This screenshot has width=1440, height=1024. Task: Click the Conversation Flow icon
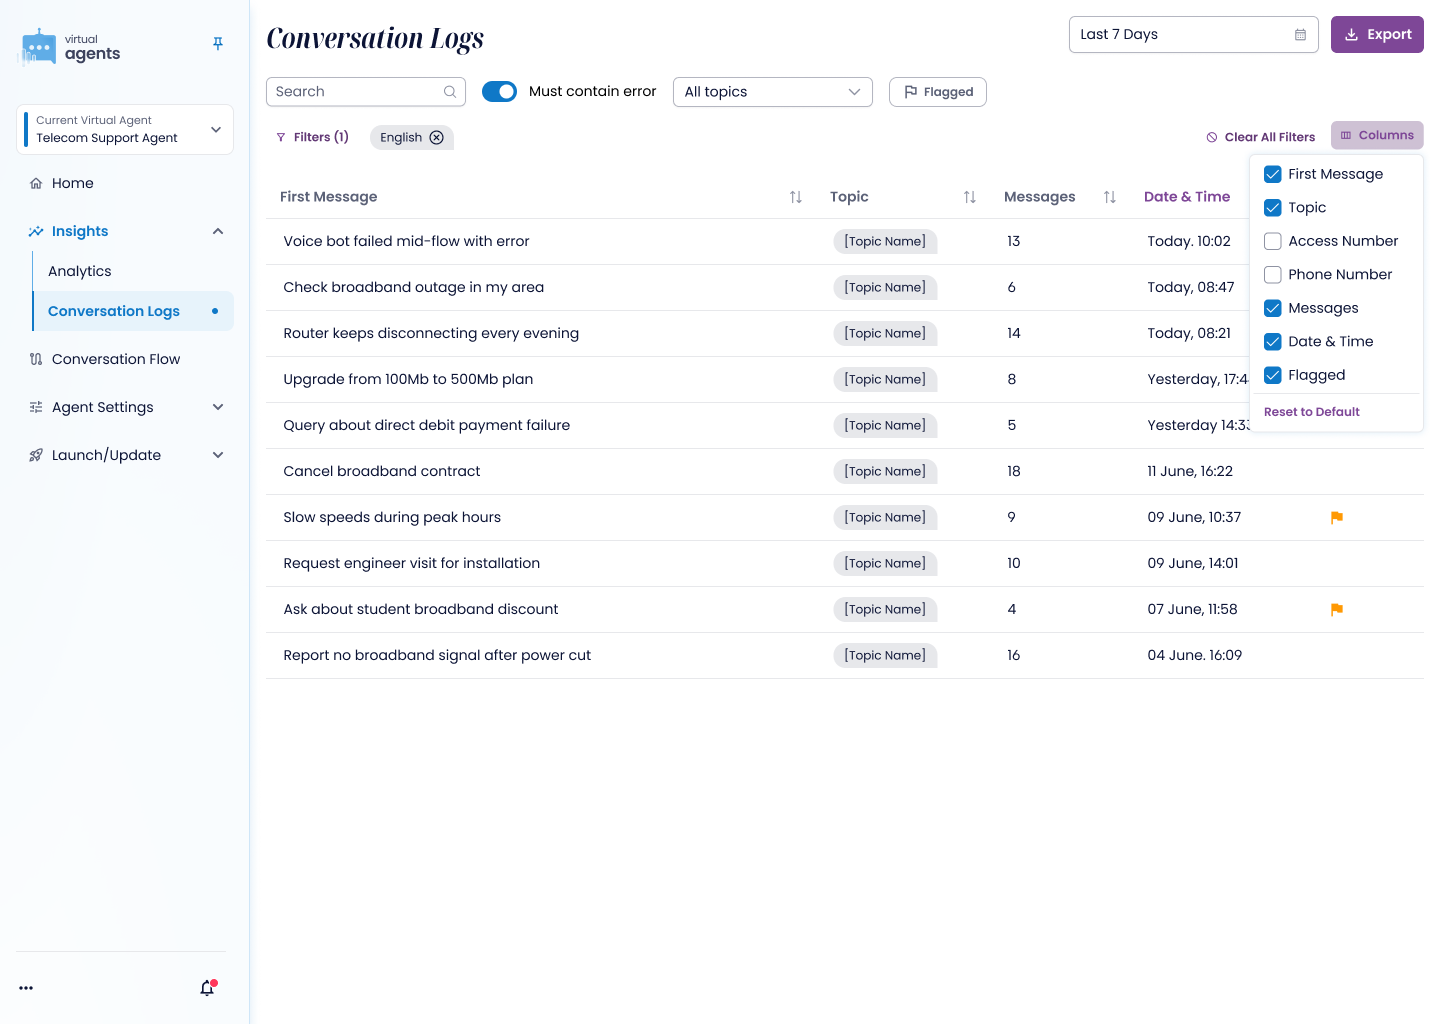(36, 360)
